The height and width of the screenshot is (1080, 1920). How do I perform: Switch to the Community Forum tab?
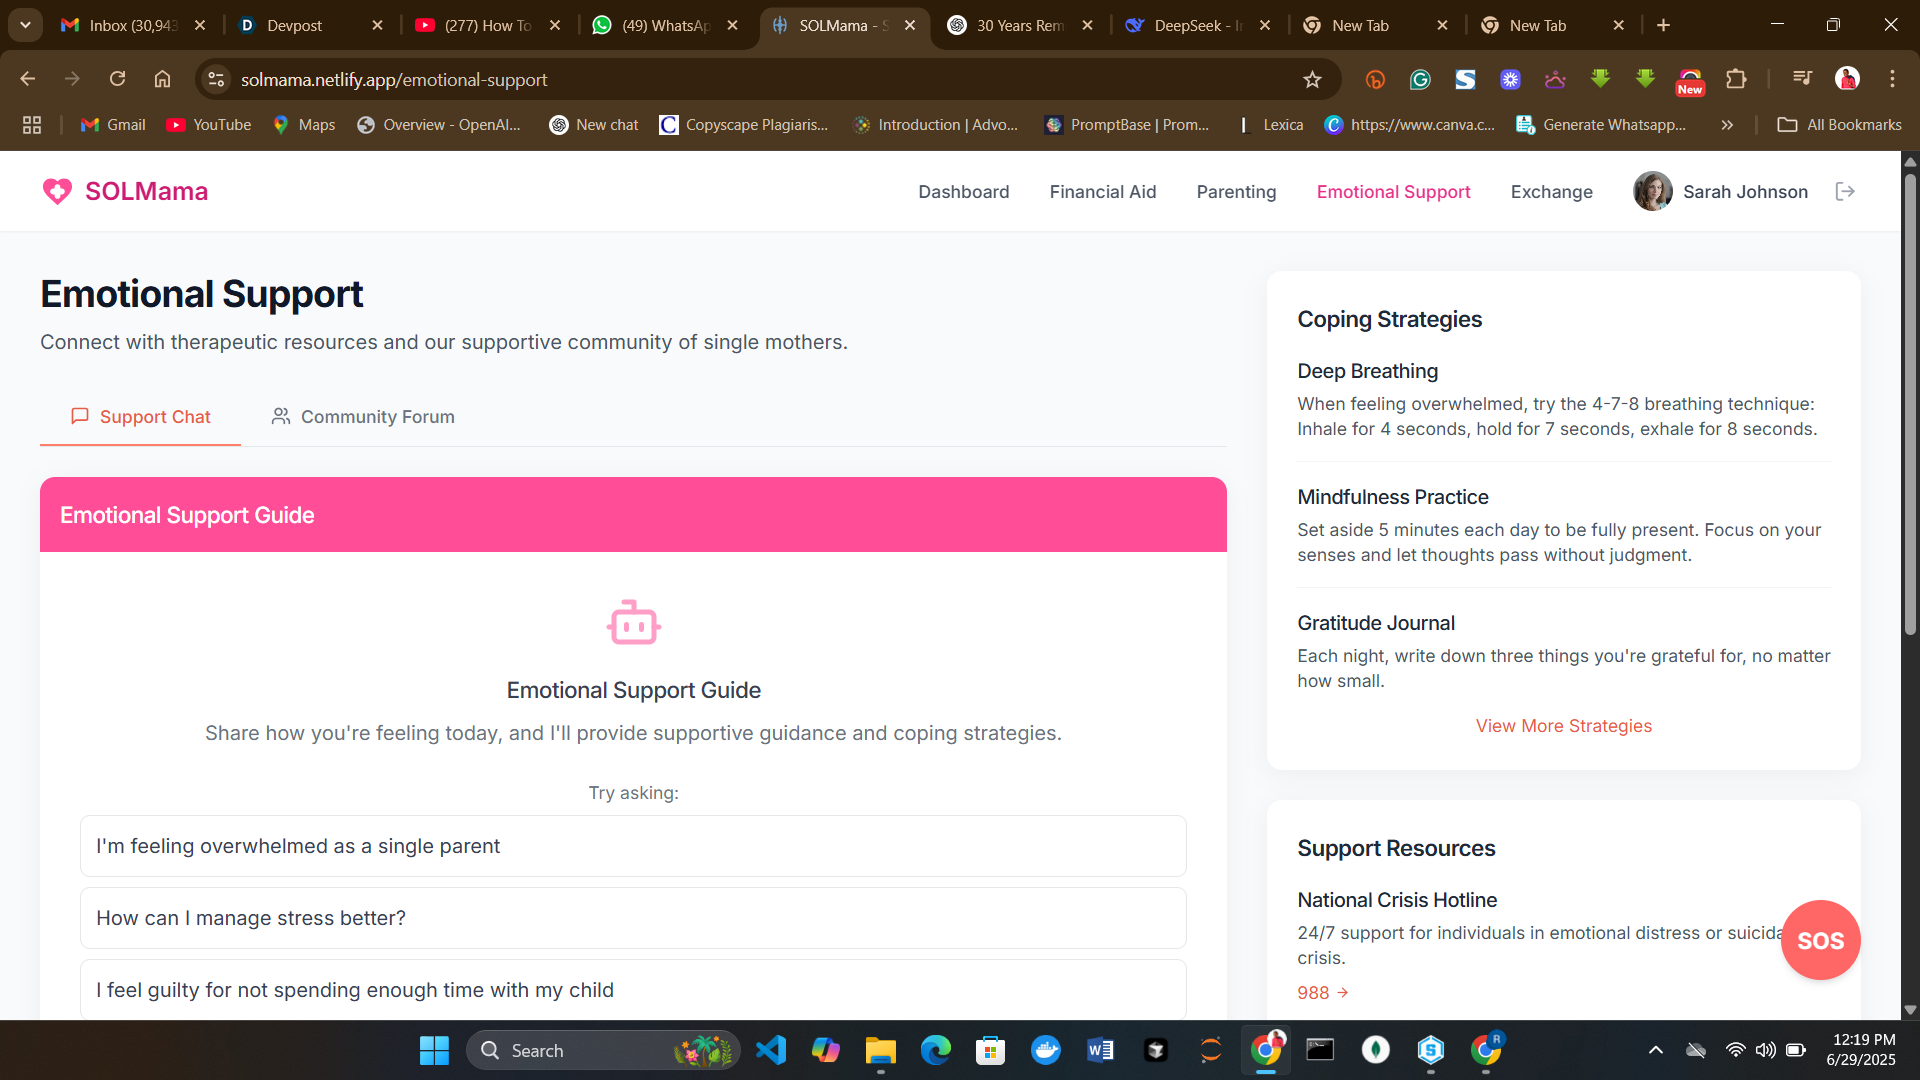coord(363,417)
